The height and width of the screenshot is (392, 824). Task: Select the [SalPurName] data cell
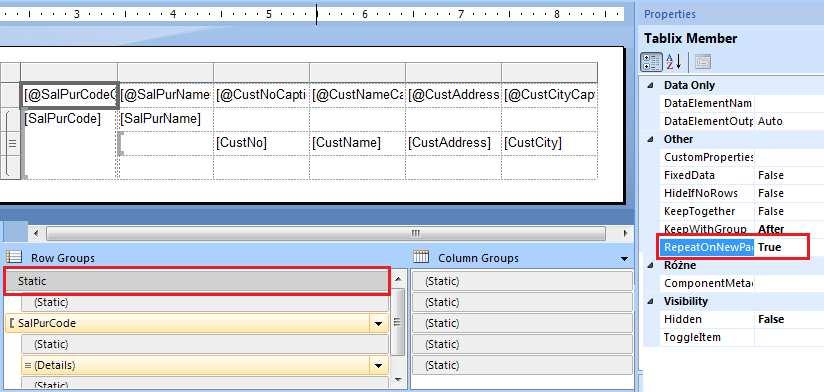pyautogui.click(x=166, y=119)
